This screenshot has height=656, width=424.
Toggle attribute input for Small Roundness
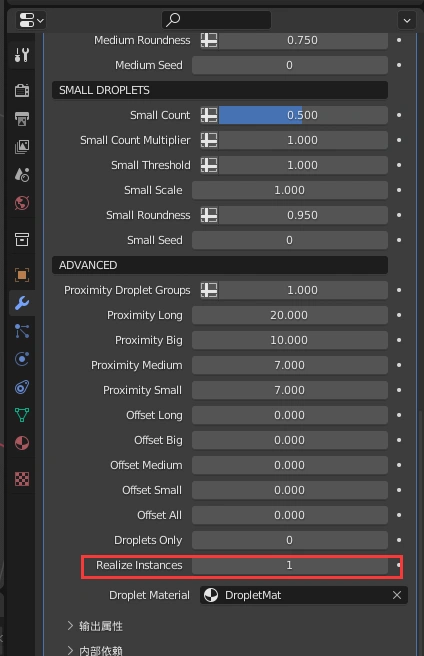(x=209, y=215)
